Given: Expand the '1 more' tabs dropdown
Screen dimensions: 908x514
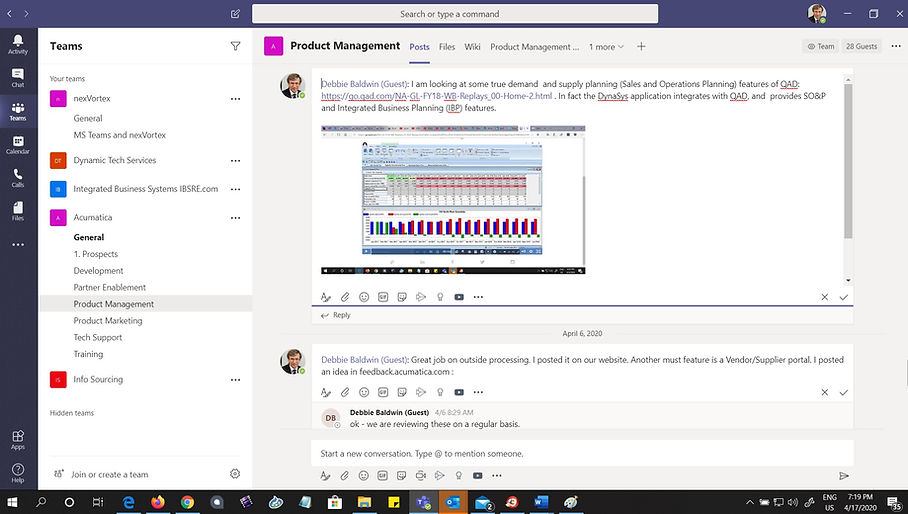Looking at the screenshot, I should click(606, 46).
